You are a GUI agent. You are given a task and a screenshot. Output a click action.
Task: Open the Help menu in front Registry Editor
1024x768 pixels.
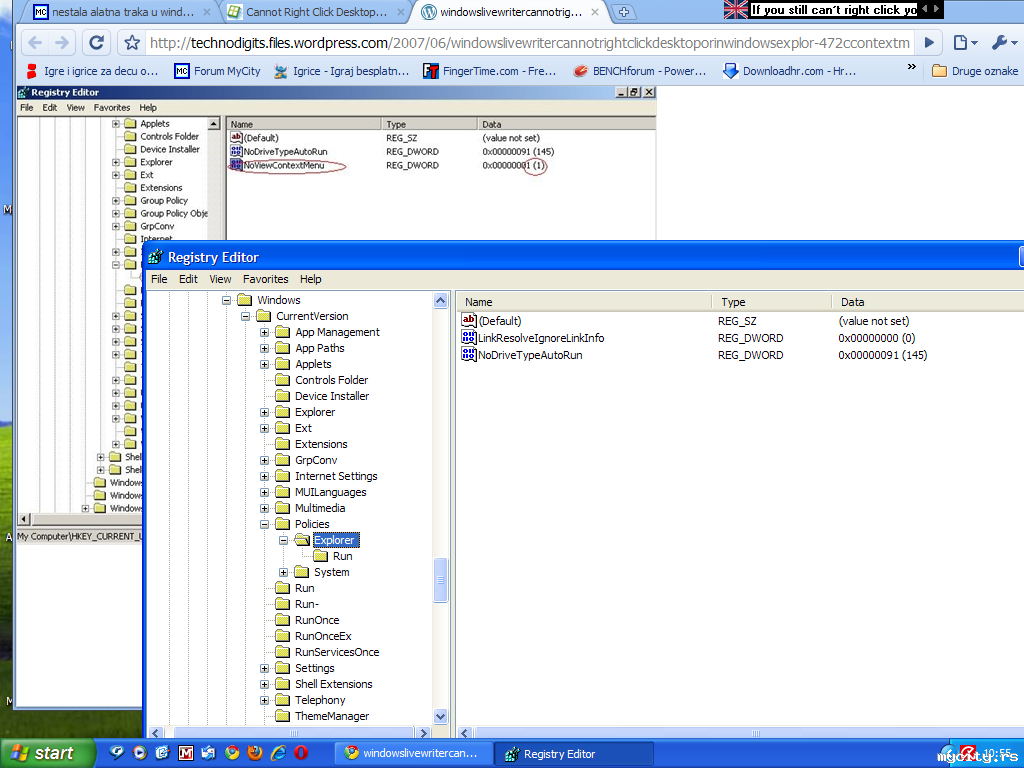coord(310,279)
